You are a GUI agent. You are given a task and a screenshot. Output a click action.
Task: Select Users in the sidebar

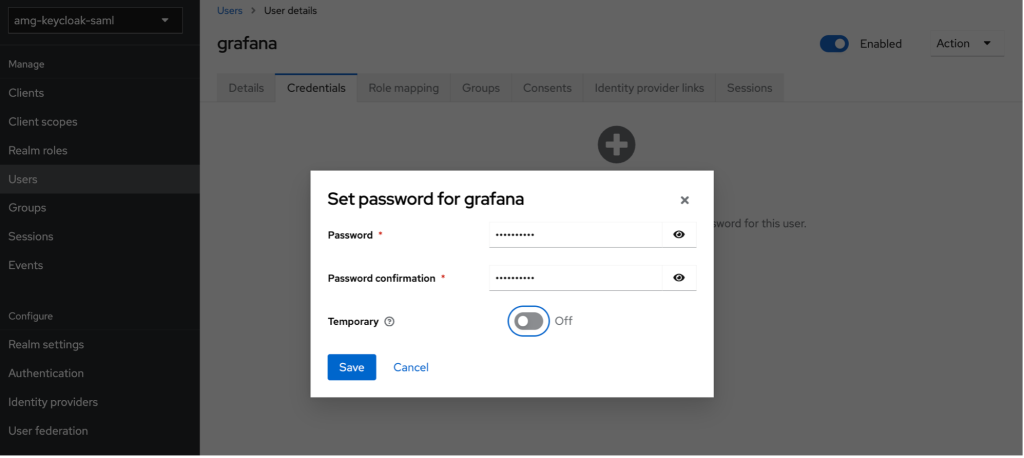coord(100,179)
